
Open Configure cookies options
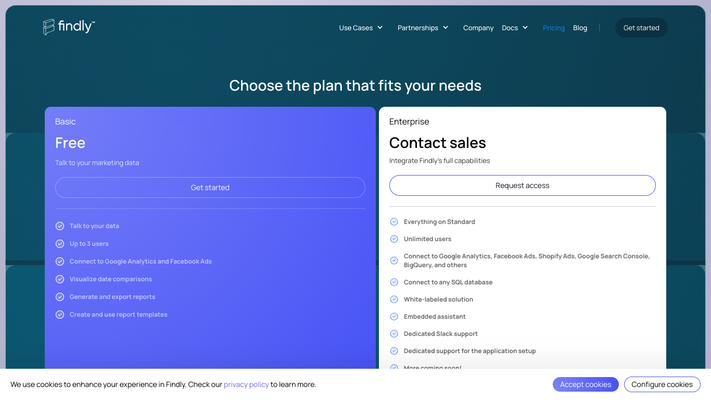click(662, 384)
